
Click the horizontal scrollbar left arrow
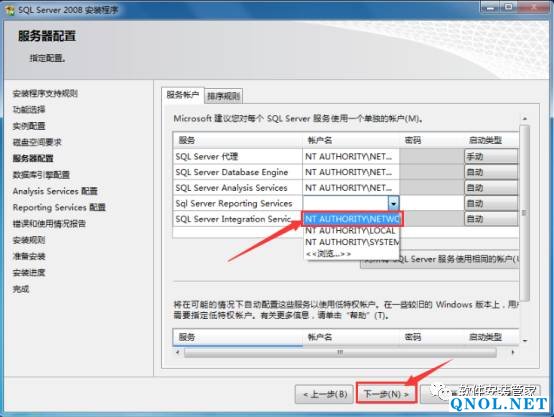click(x=177, y=352)
